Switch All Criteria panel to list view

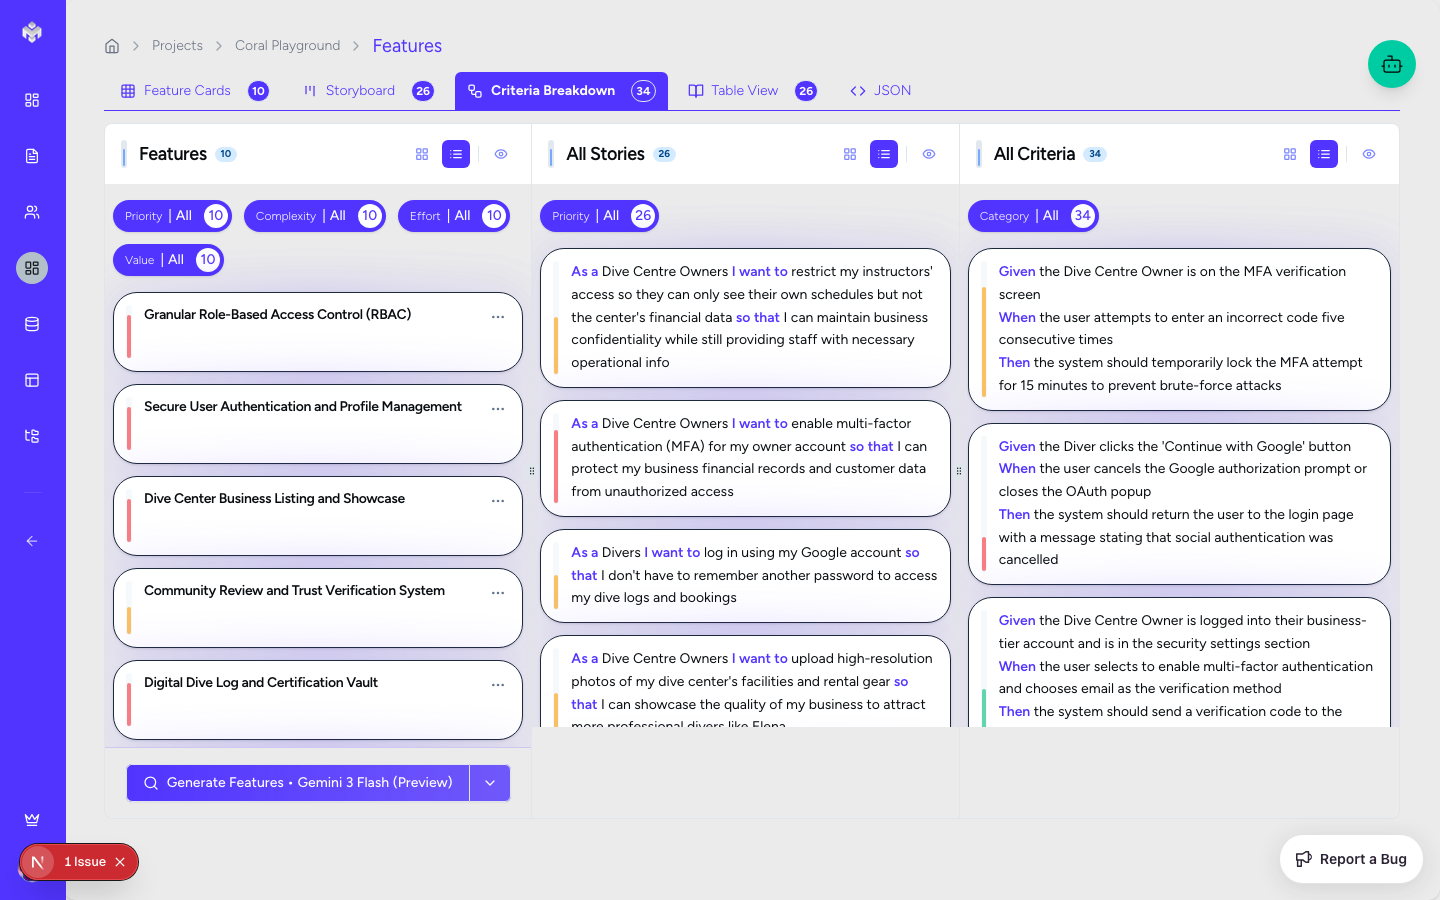[1323, 154]
